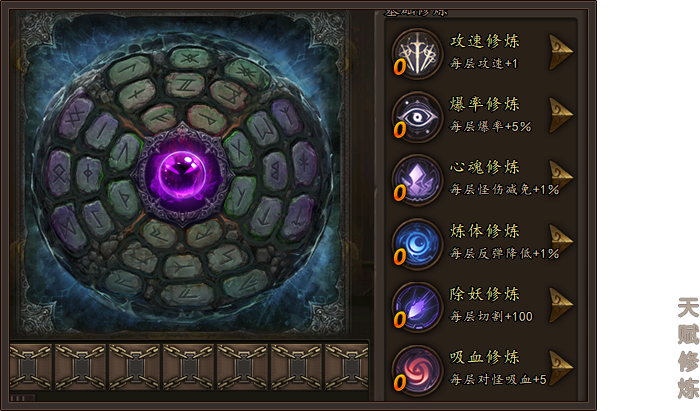Open 除妖修炼 with its golden arrow
700x411 pixels.
[x=561, y=305]
